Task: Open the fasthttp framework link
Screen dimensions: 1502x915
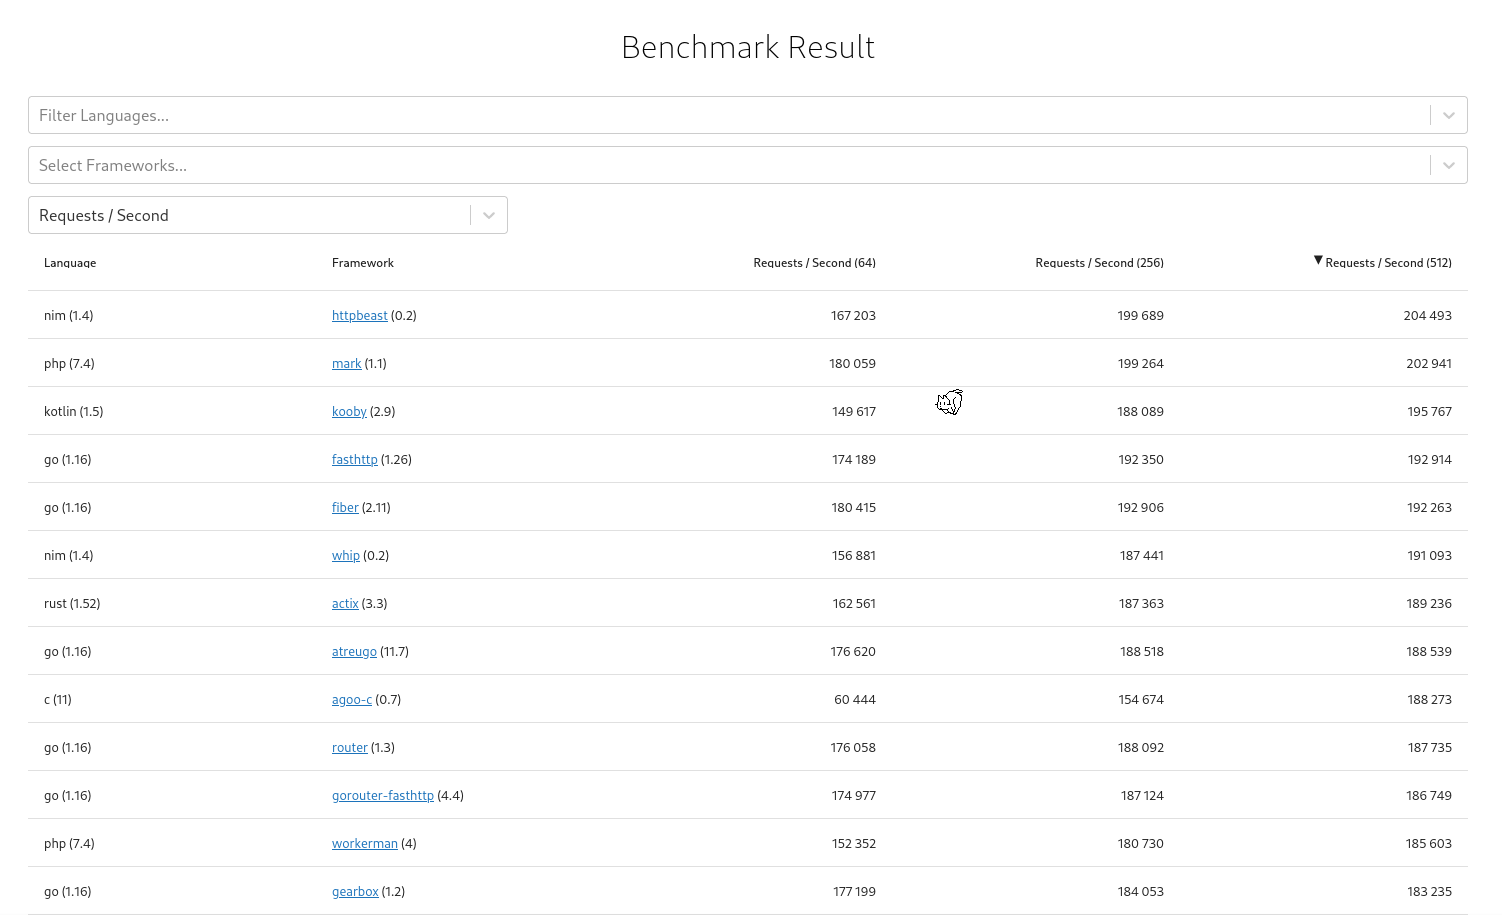Action: coord(354,459)
